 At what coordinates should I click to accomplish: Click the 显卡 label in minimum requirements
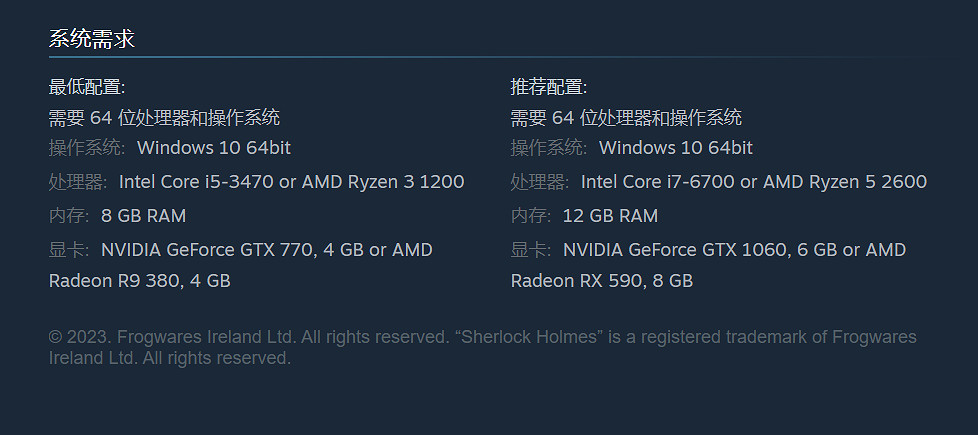(x=68, y=250)
